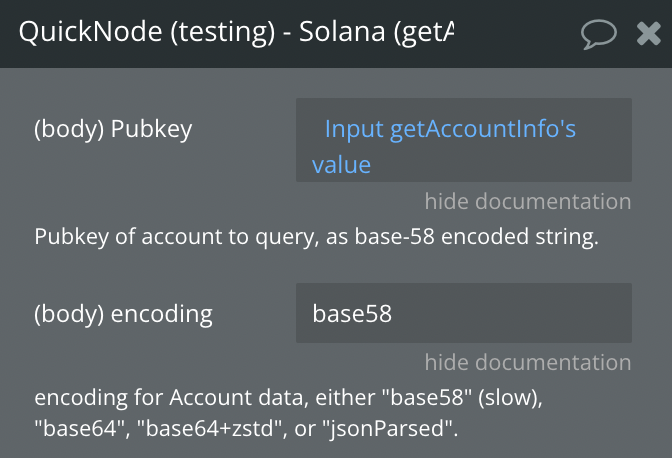Open the comment speech bubble icon
Screen dimensions: 672x458
tap(599, 34)
